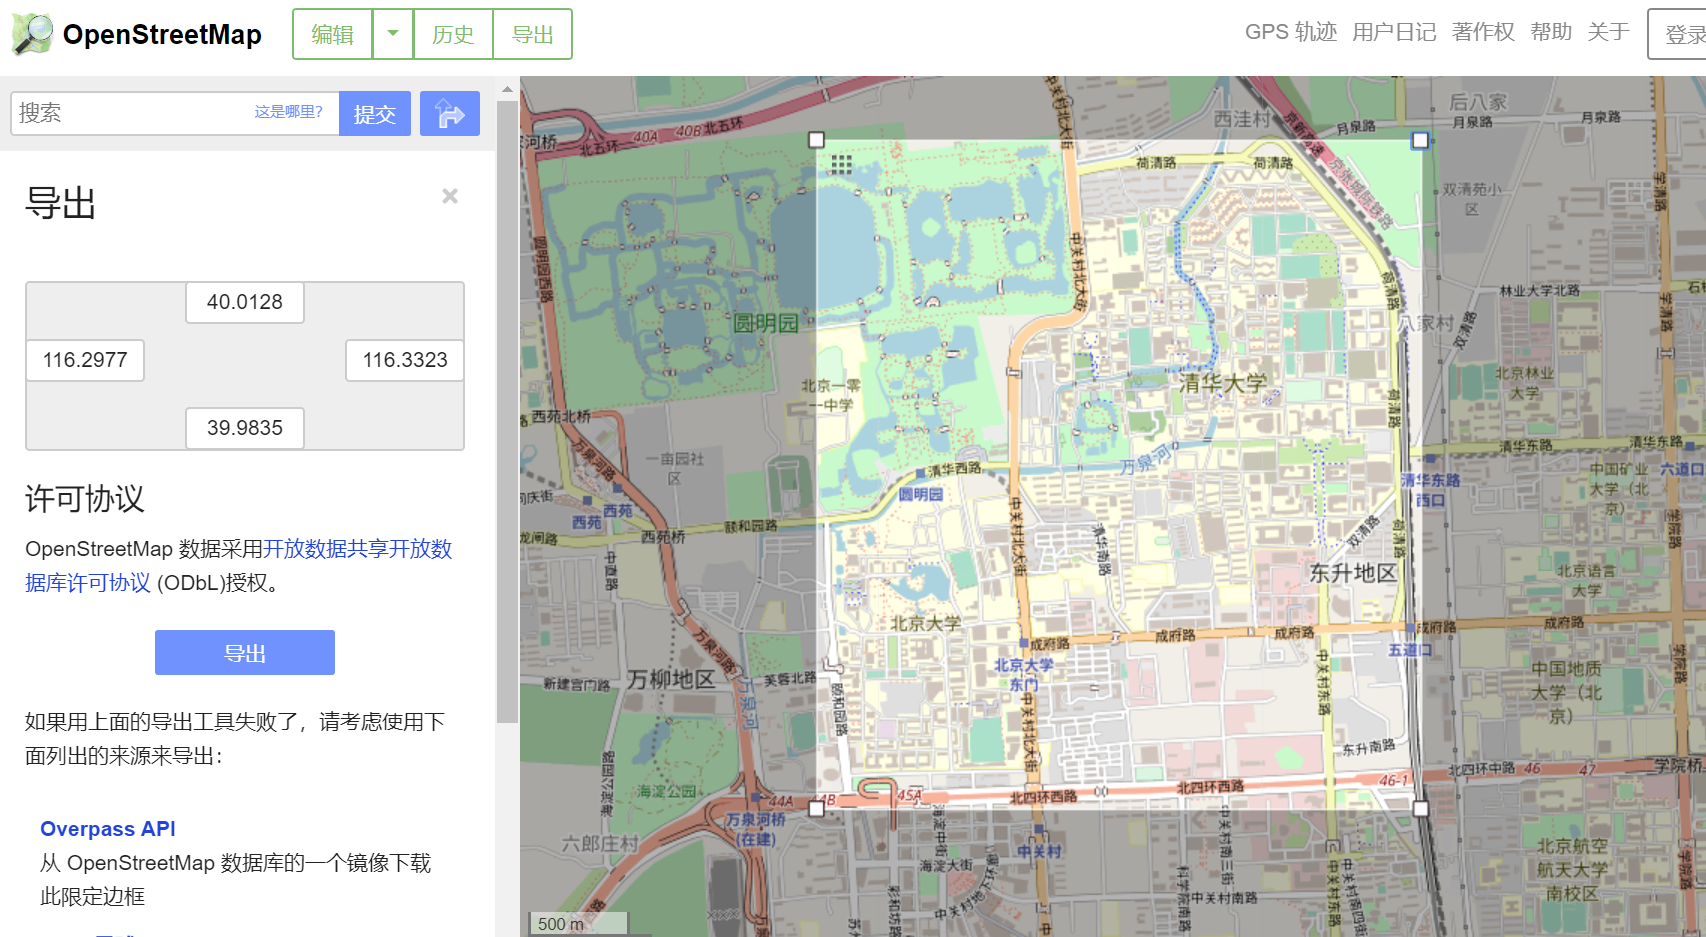Click the 后八家 map label

pyautogui.click(x=1478, y=102)
